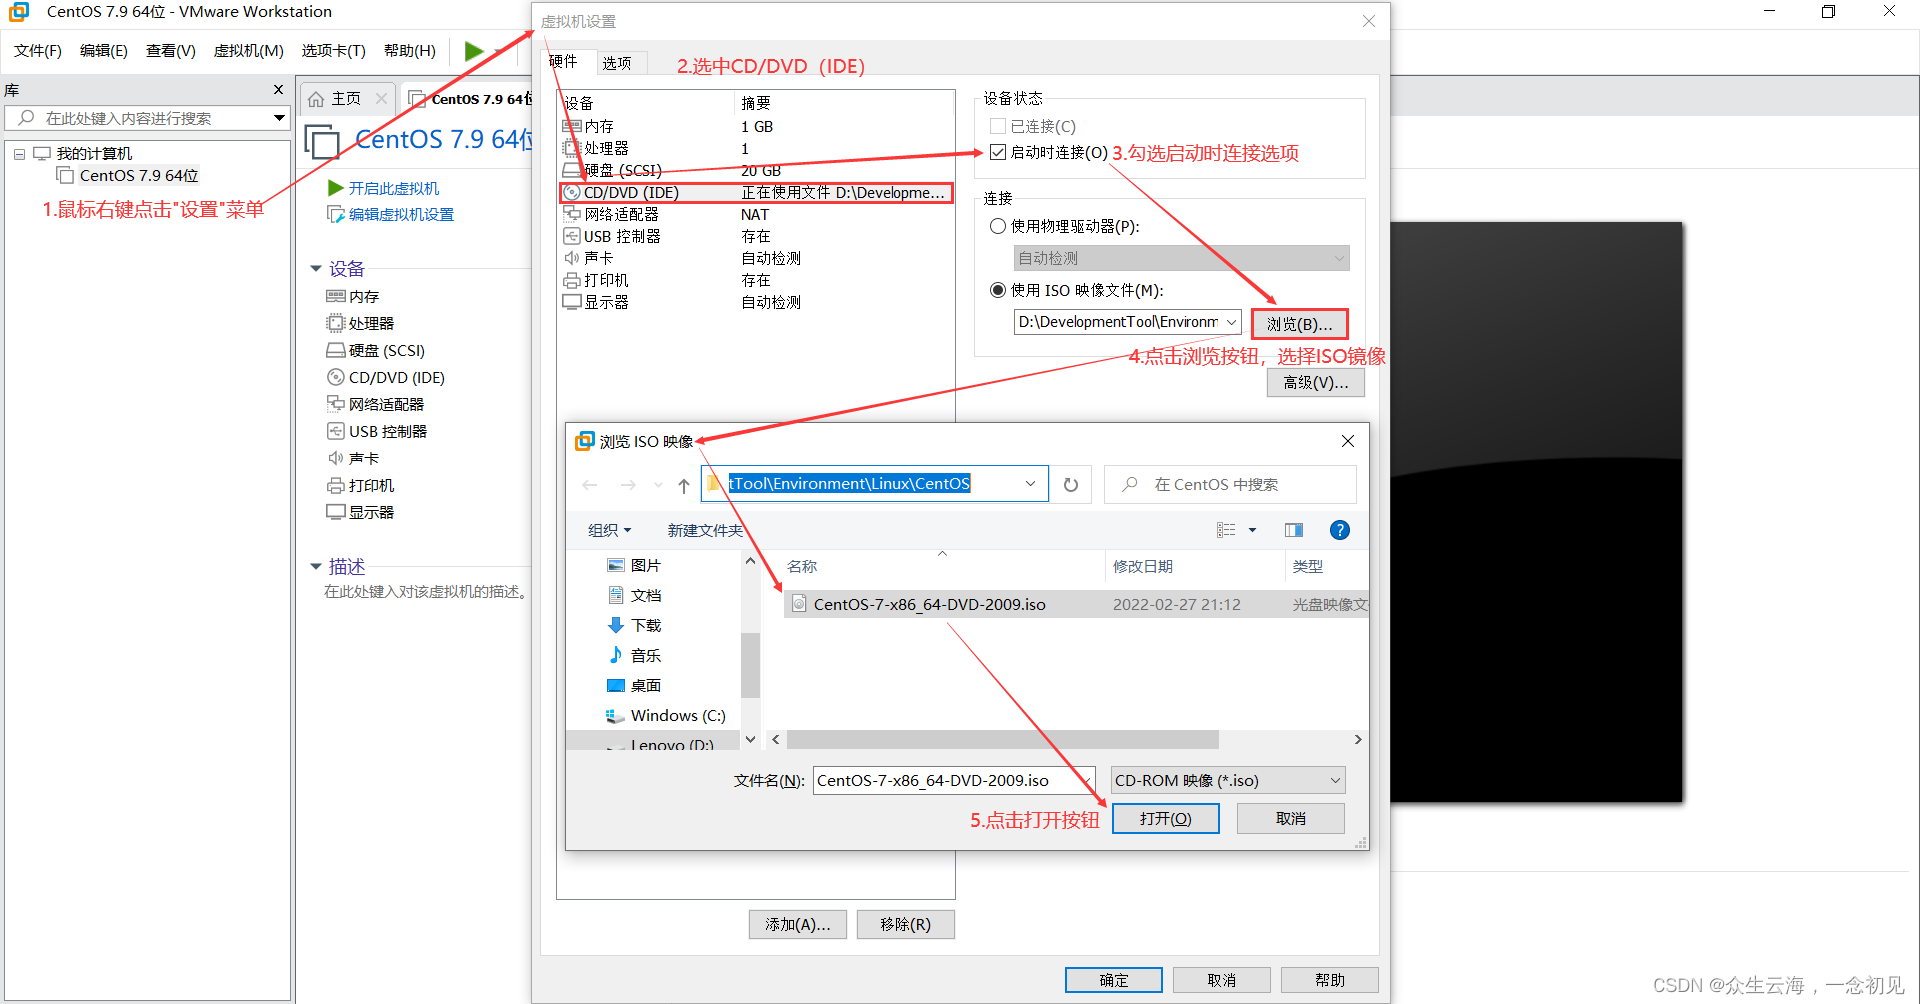Click the 打印机 printer icon in main window
1920x1004 pixels.
[336, 485]
